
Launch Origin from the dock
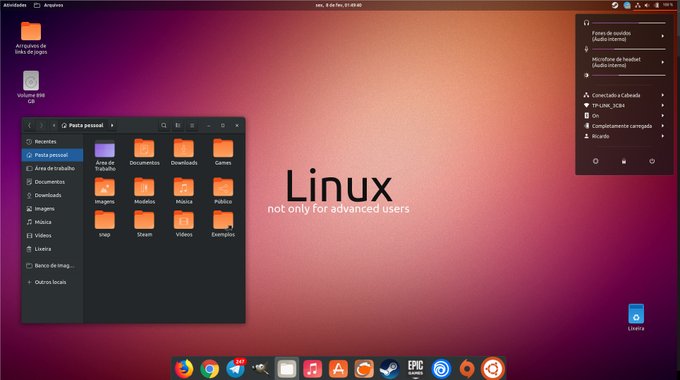click(467, 369)
